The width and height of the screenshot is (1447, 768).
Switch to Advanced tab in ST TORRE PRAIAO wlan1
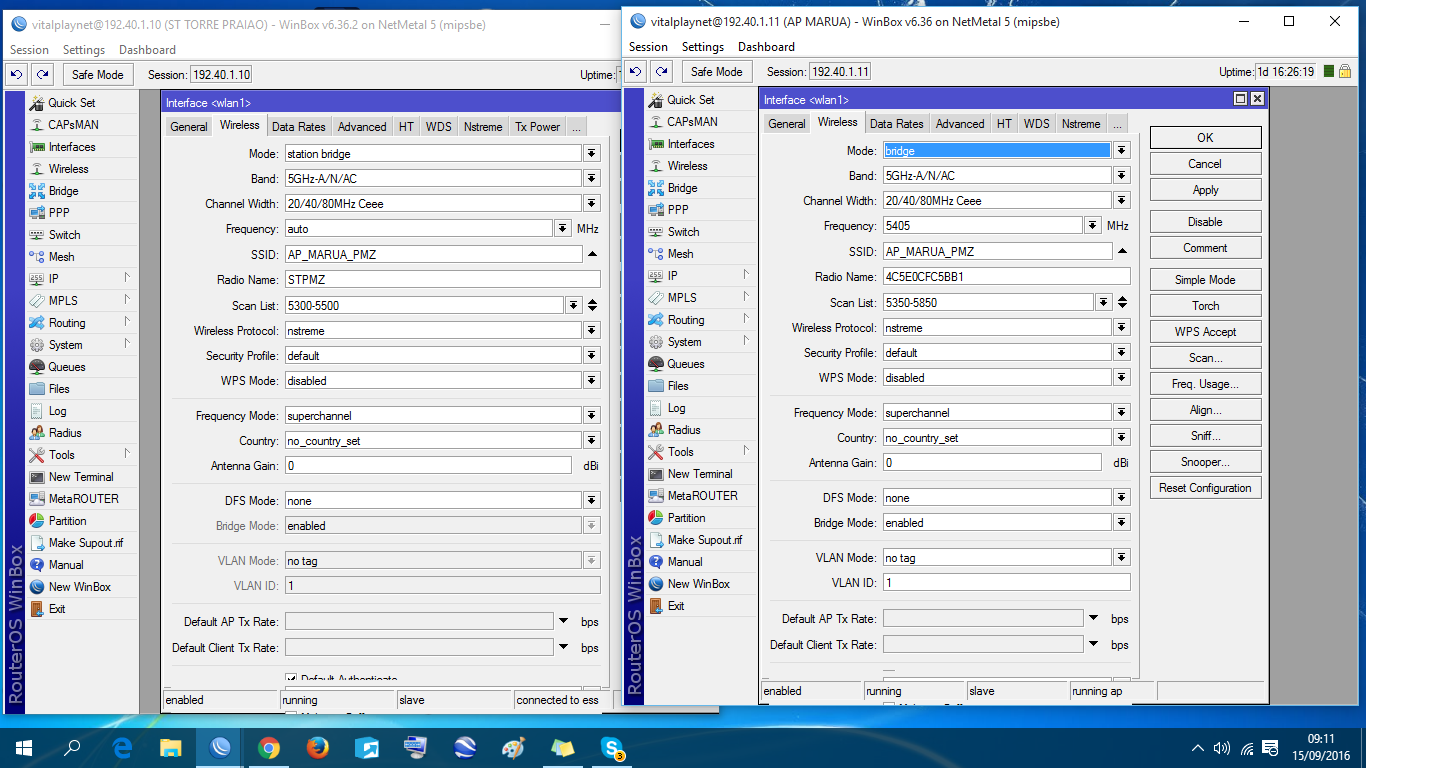point(362,127)
